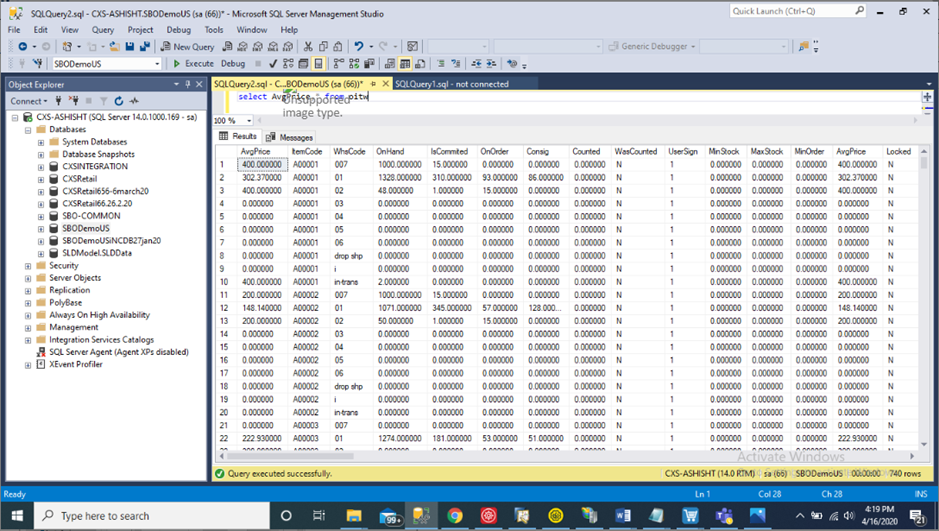Screen dimensions: 939x531
Task: Click the Increase Indent icon
Action: [x=491, y=63]
